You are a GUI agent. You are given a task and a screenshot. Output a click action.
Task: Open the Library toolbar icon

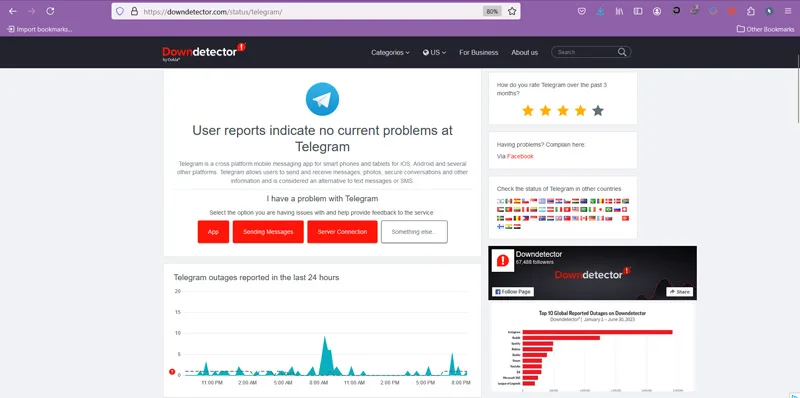[x=619, y=11]
